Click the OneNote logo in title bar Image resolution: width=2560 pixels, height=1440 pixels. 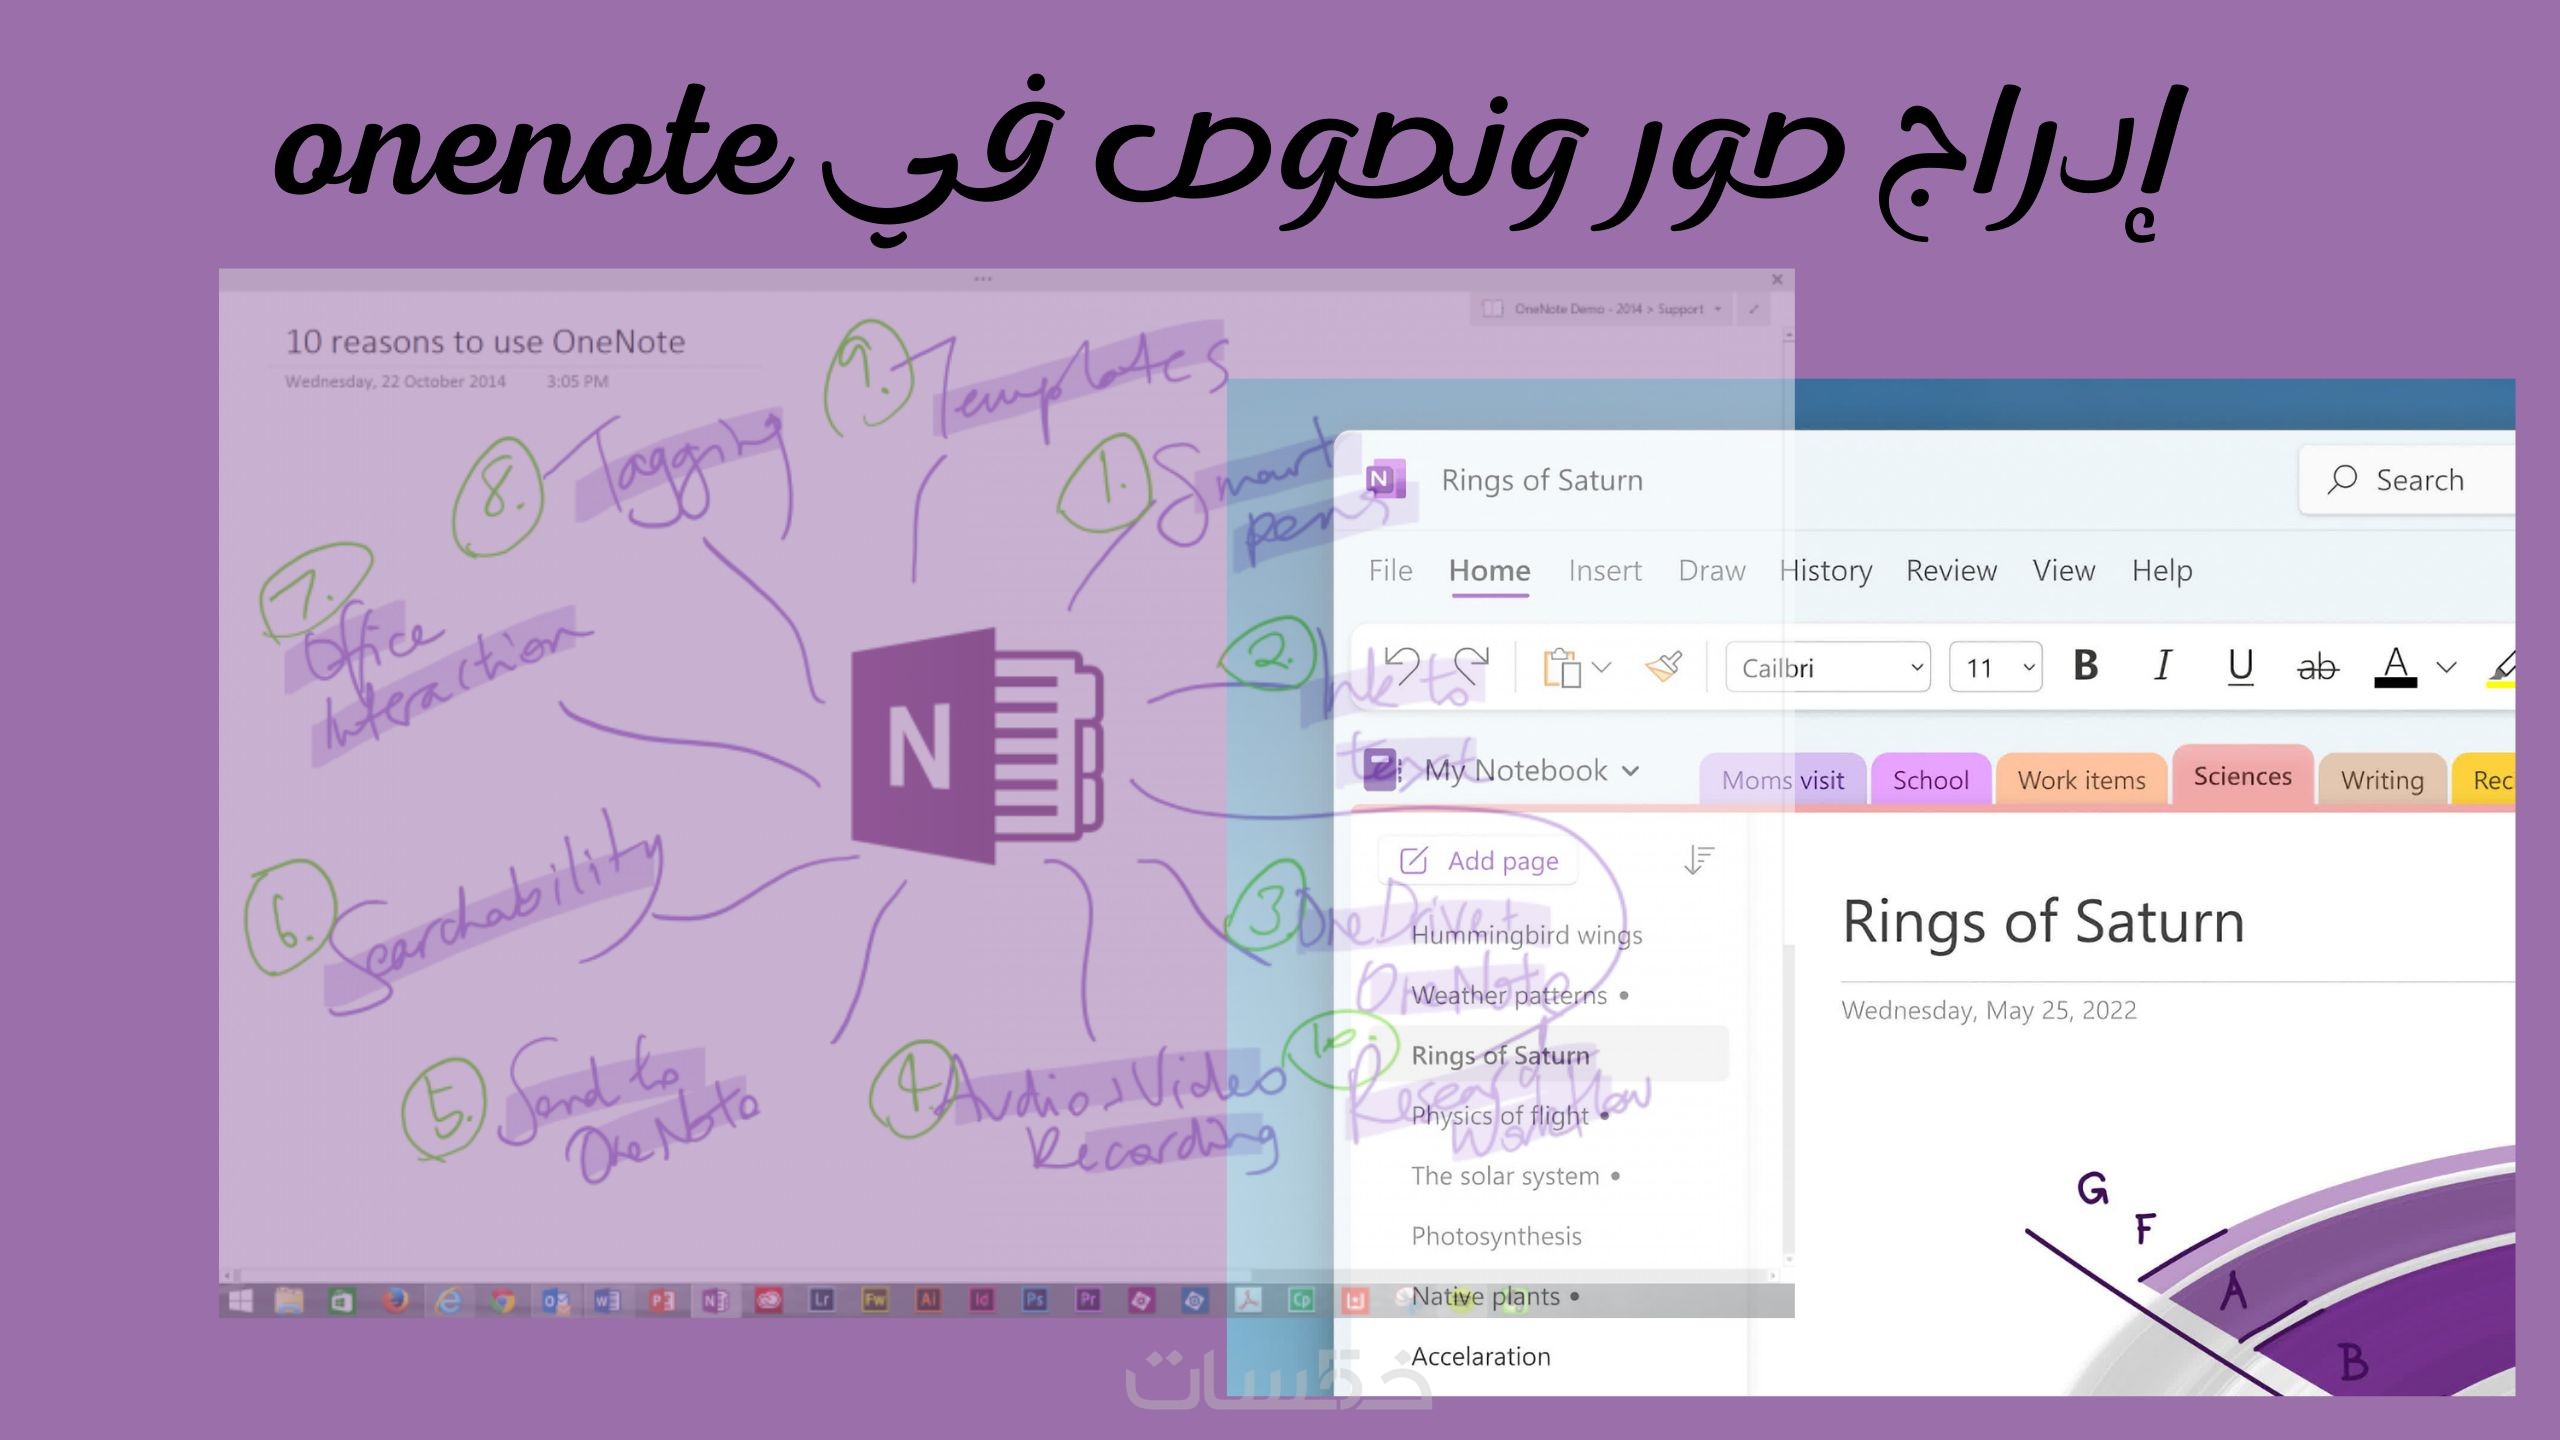tap(1384, 480)
